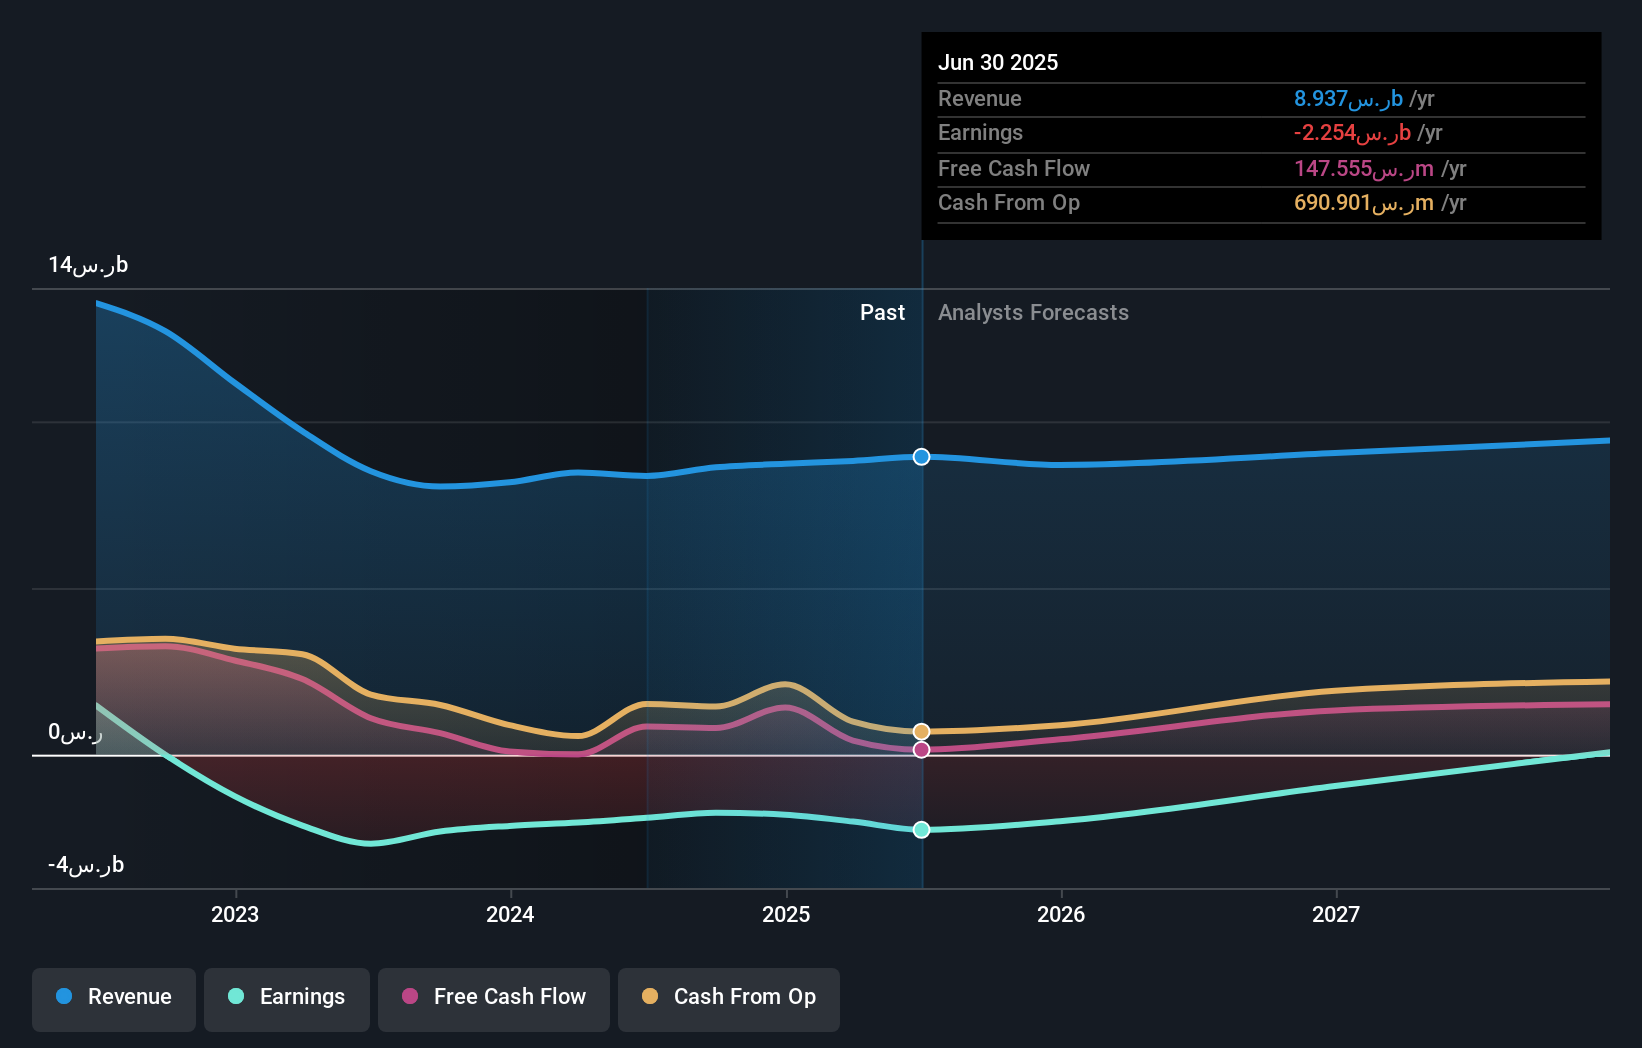Click the 2026 label on the time axis
The image size is (1642, 1048).
click(1062, 913)
